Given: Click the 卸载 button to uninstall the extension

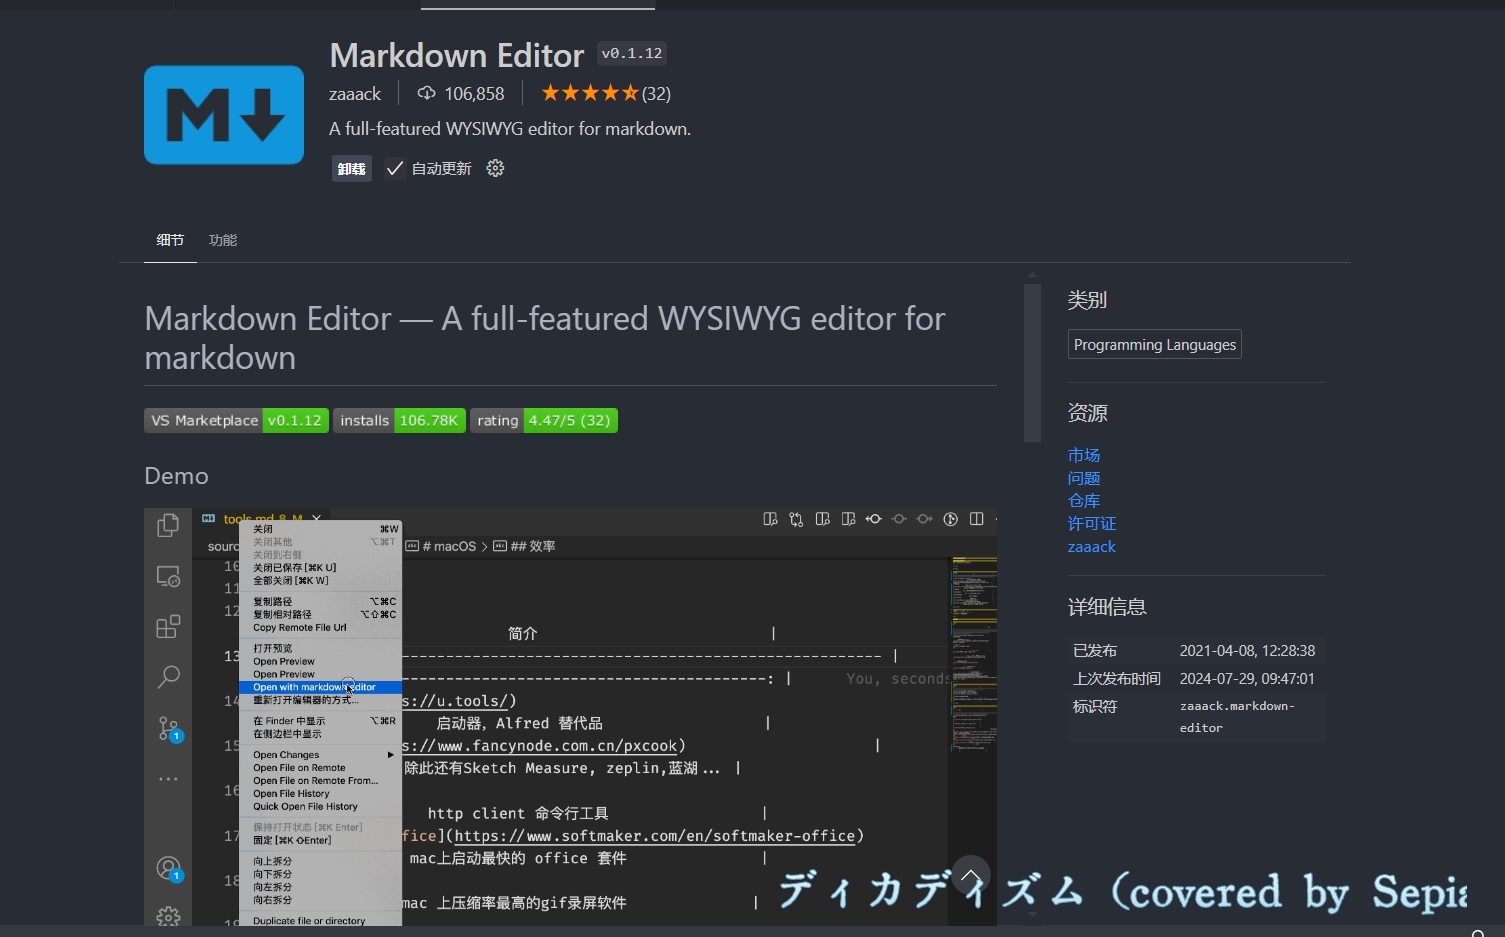Looking at the screenshot, I should pos(351,168).
